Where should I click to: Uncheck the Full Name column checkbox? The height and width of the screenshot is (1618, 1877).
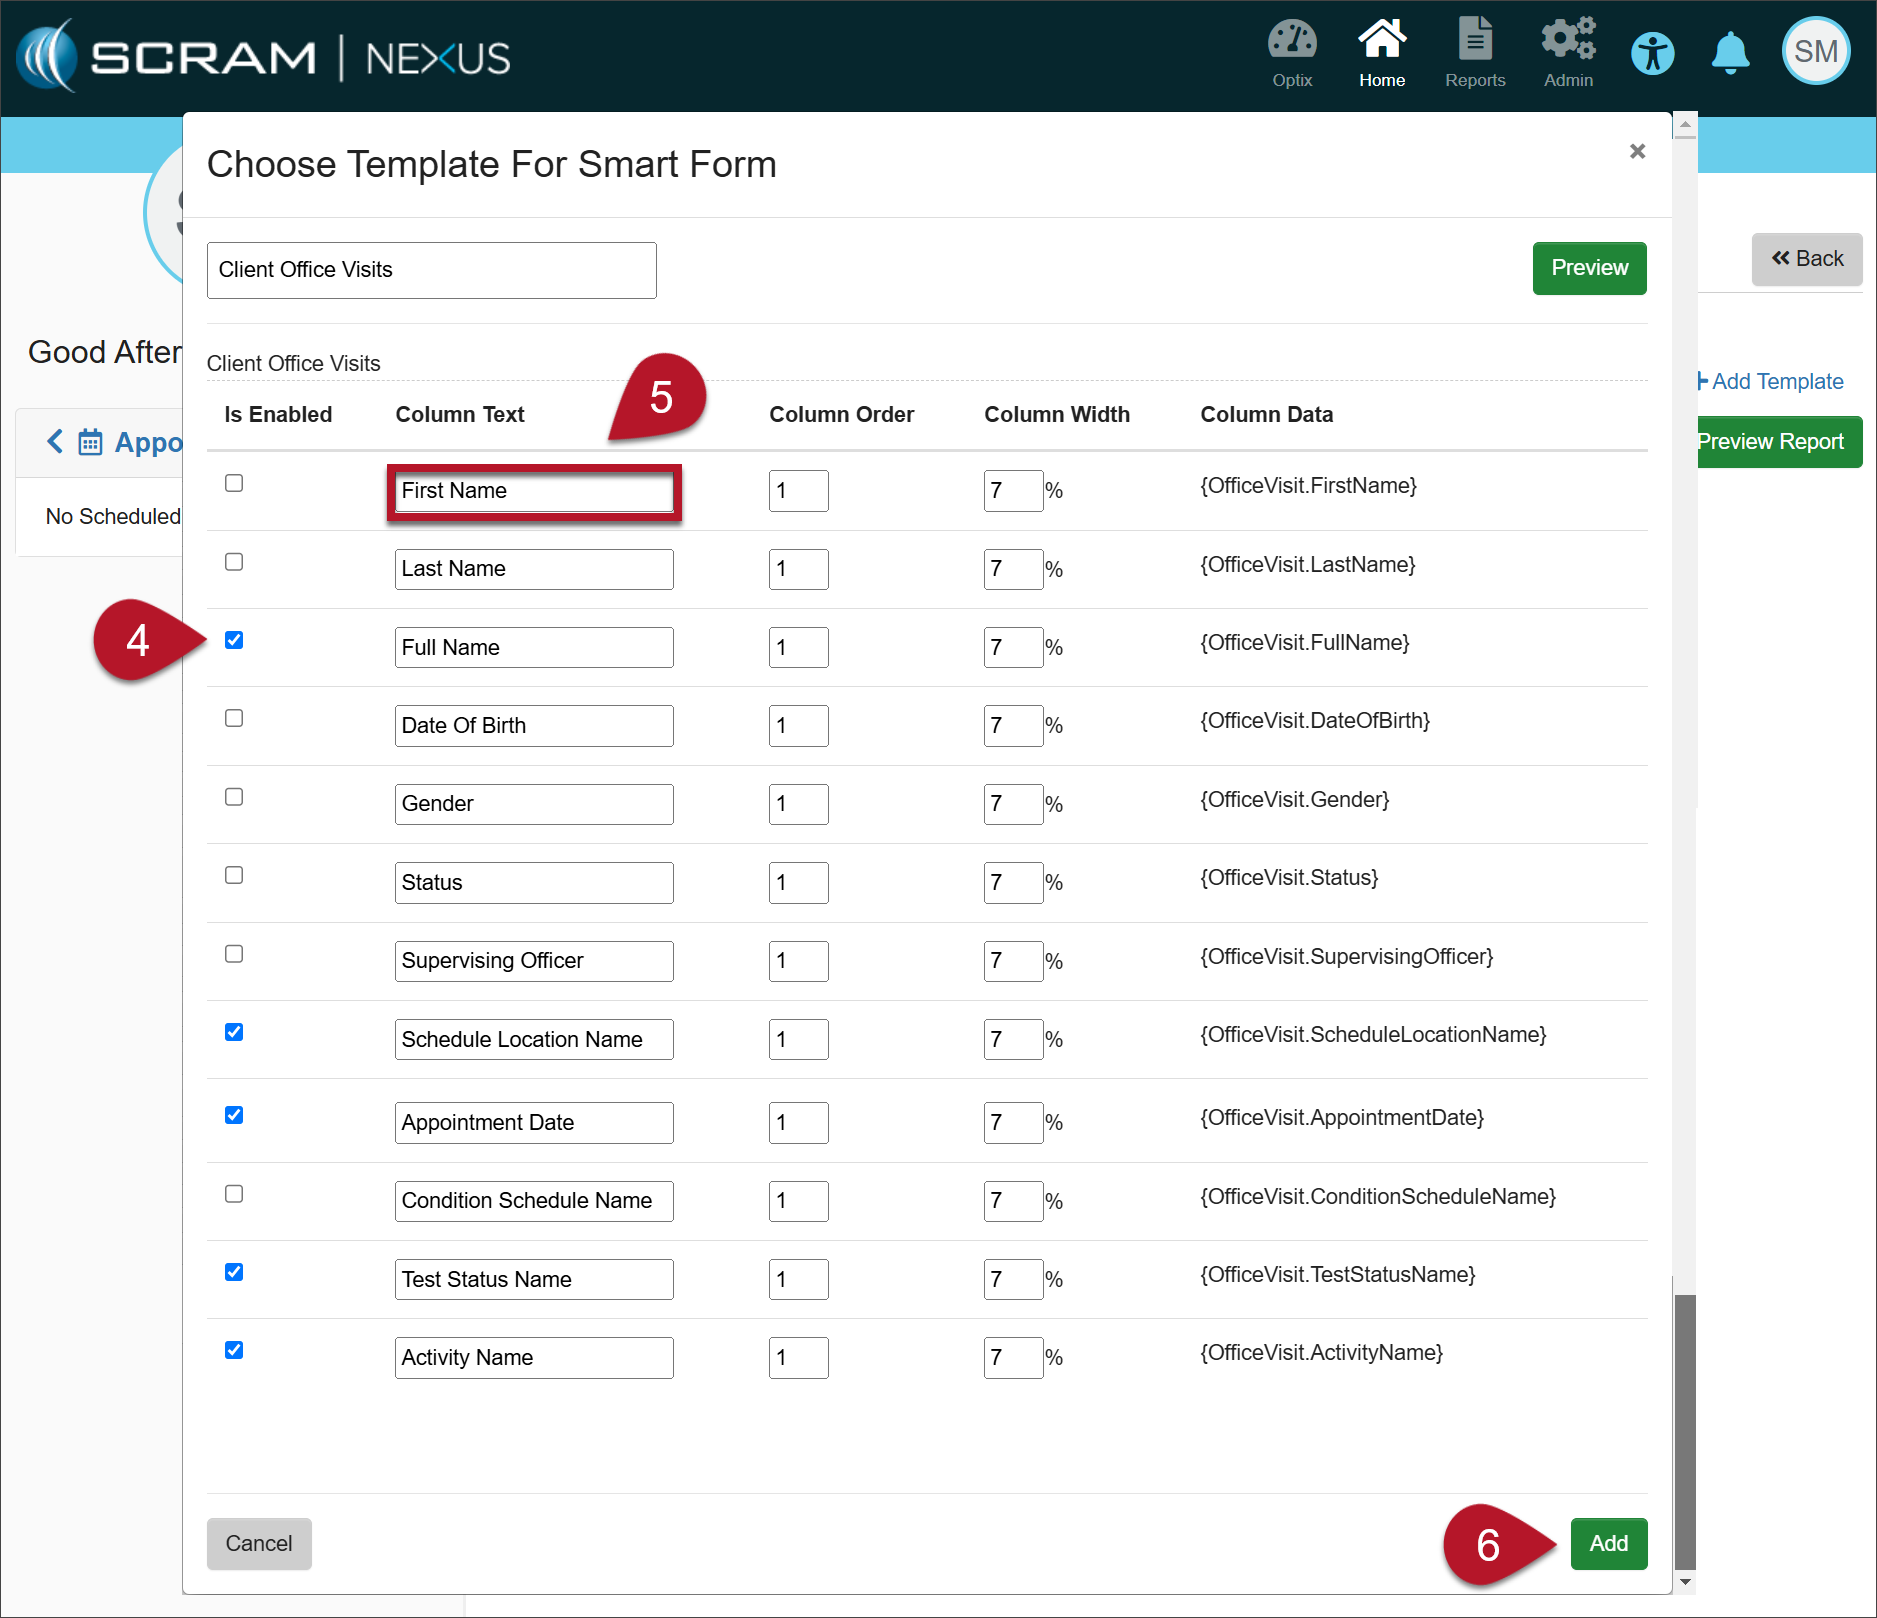coord(234,641)
